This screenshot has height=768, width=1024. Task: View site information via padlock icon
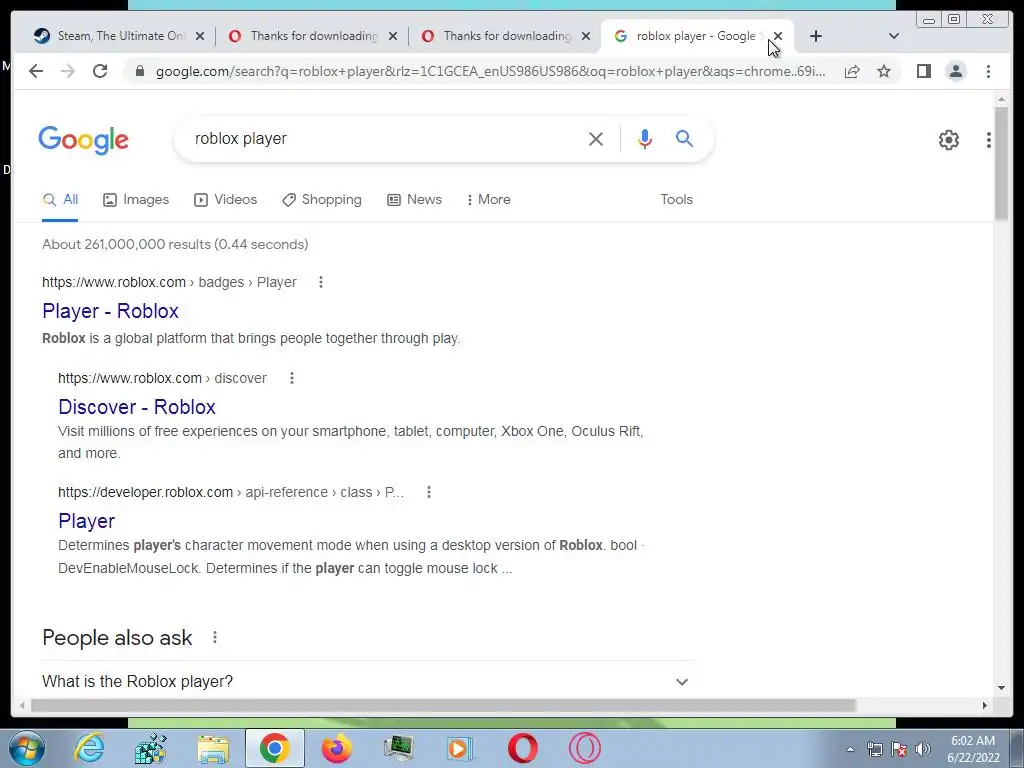139,71
